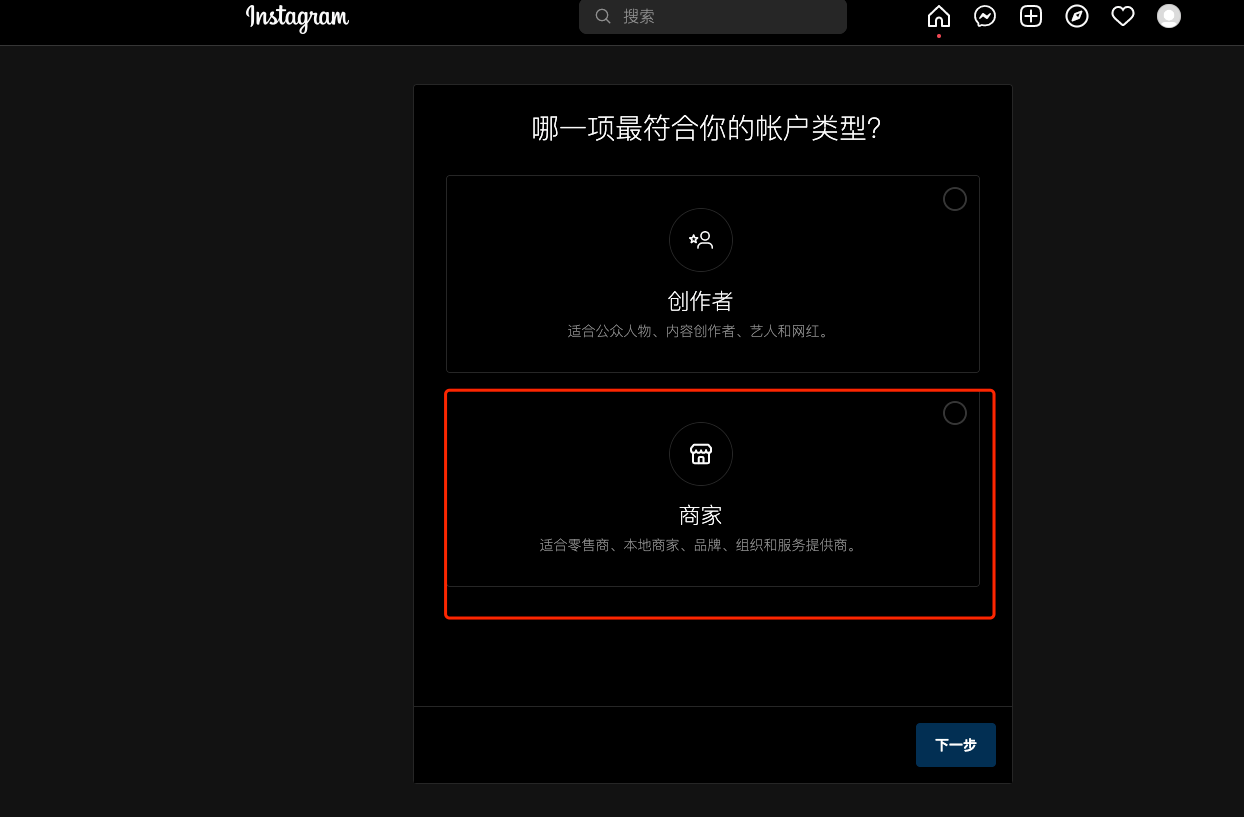This screenshot has height=817, width=1244.
Task: Click the 创作者 person-star icon
Action: pos(701,240)
